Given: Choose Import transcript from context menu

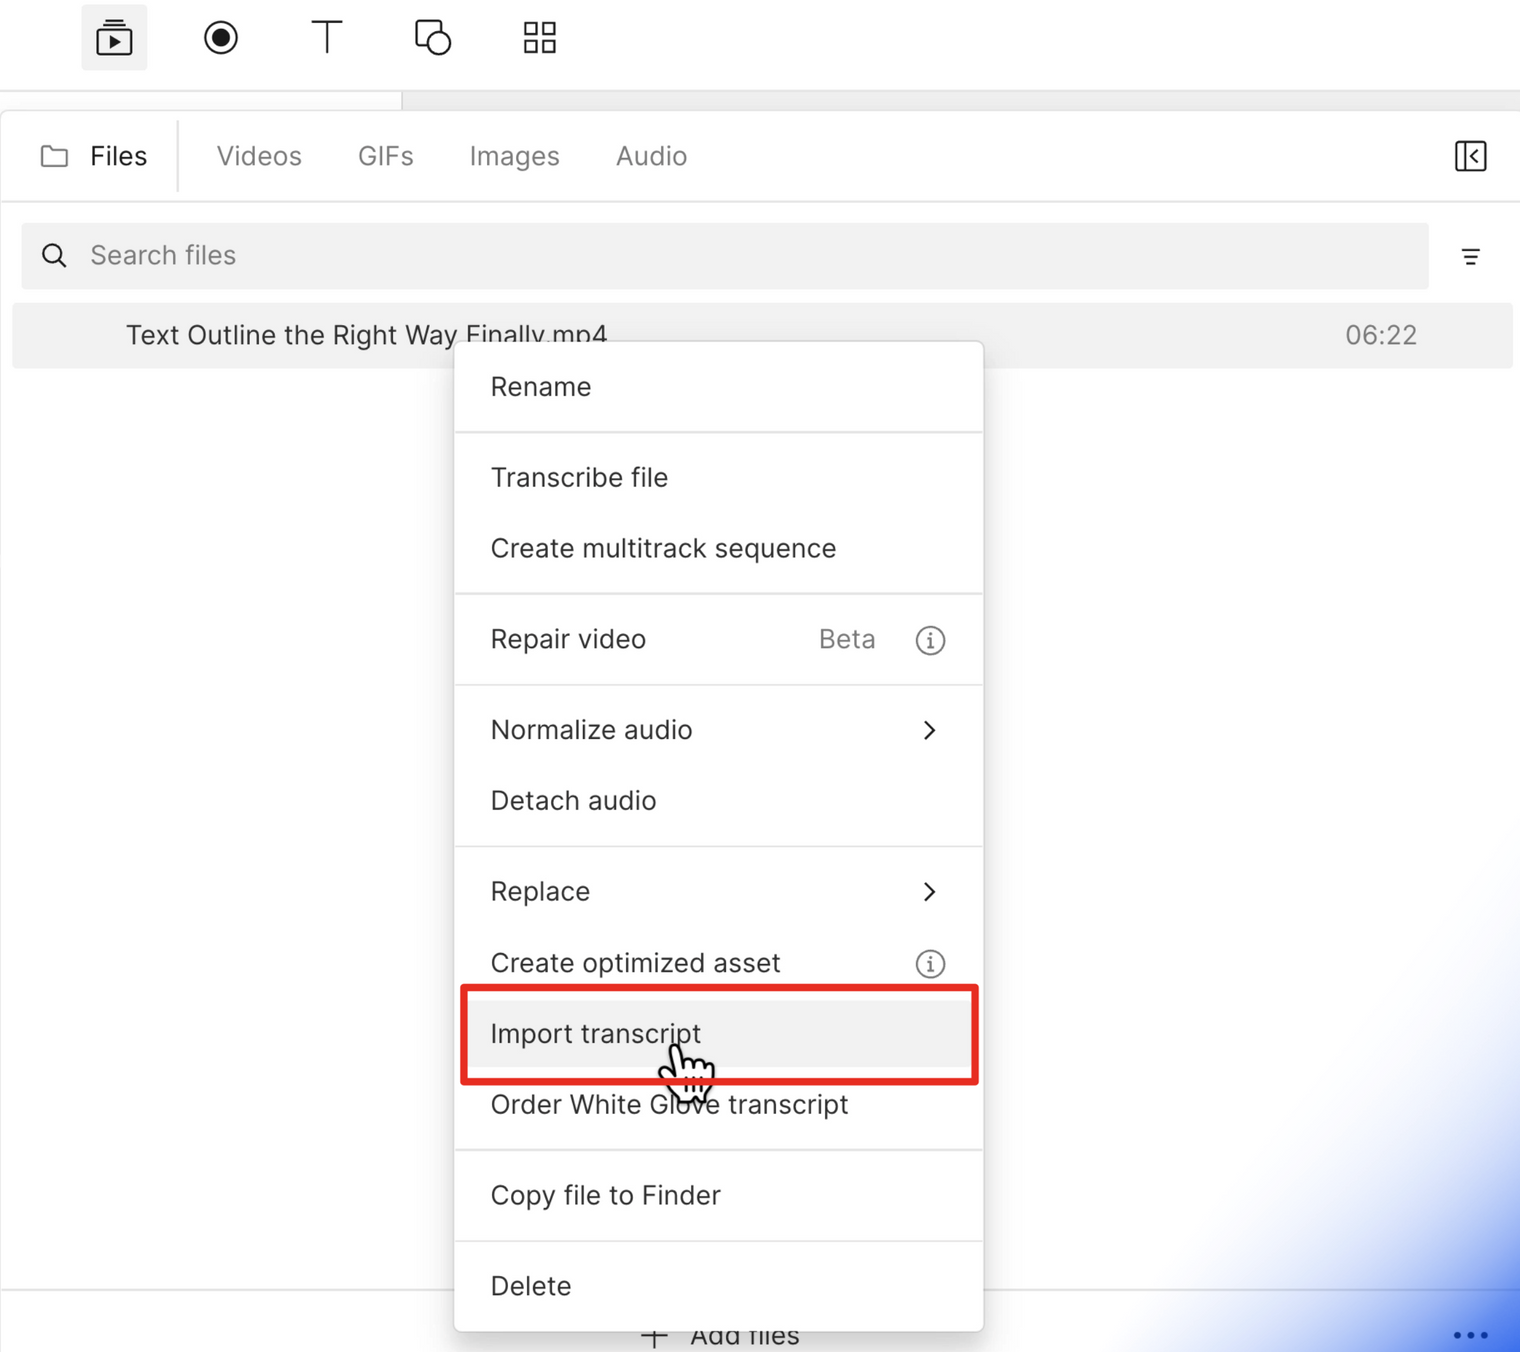Looking at the screenshot, I should (x=596, y=1034).
